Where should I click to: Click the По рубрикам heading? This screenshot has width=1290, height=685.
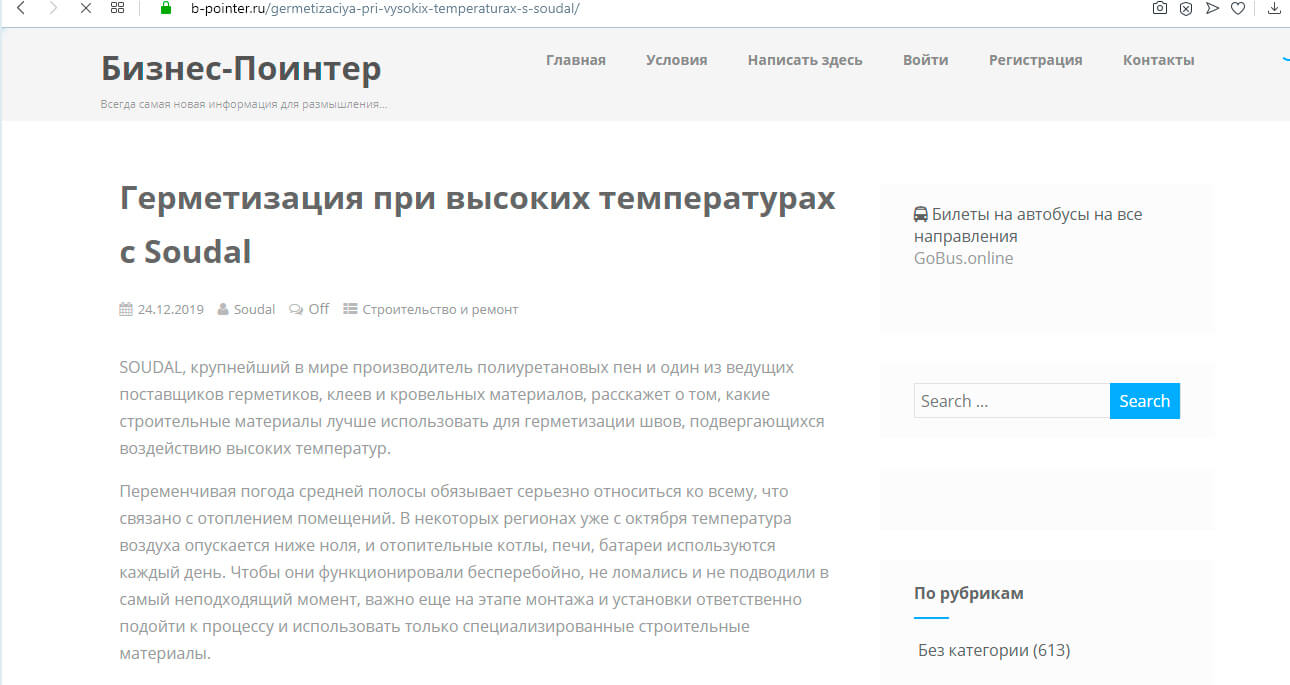coord(969,593)
